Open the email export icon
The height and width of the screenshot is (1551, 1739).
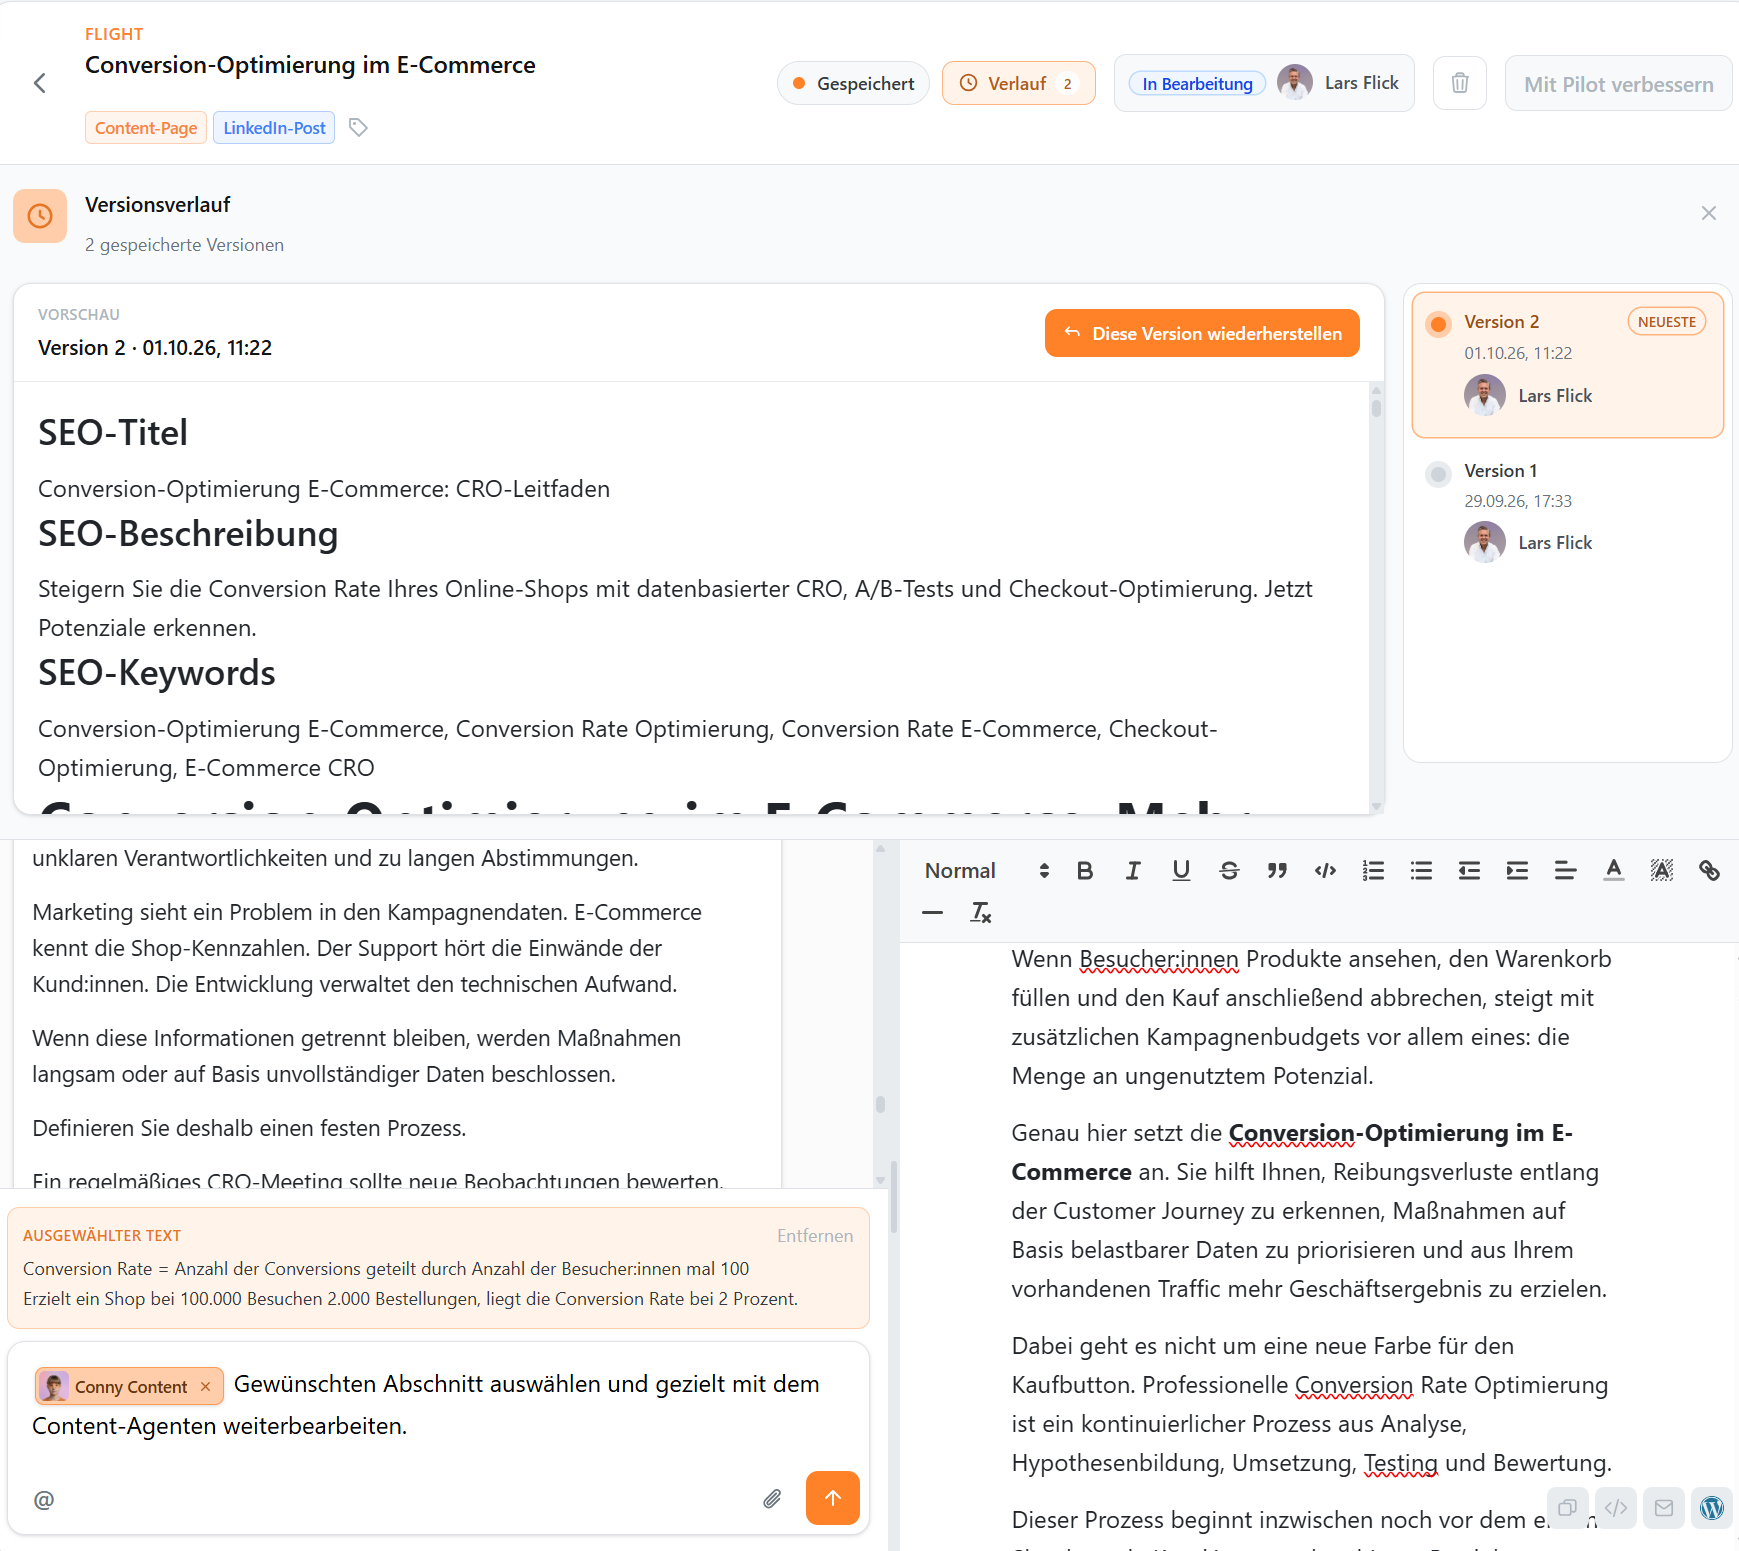[1663, 1507]
